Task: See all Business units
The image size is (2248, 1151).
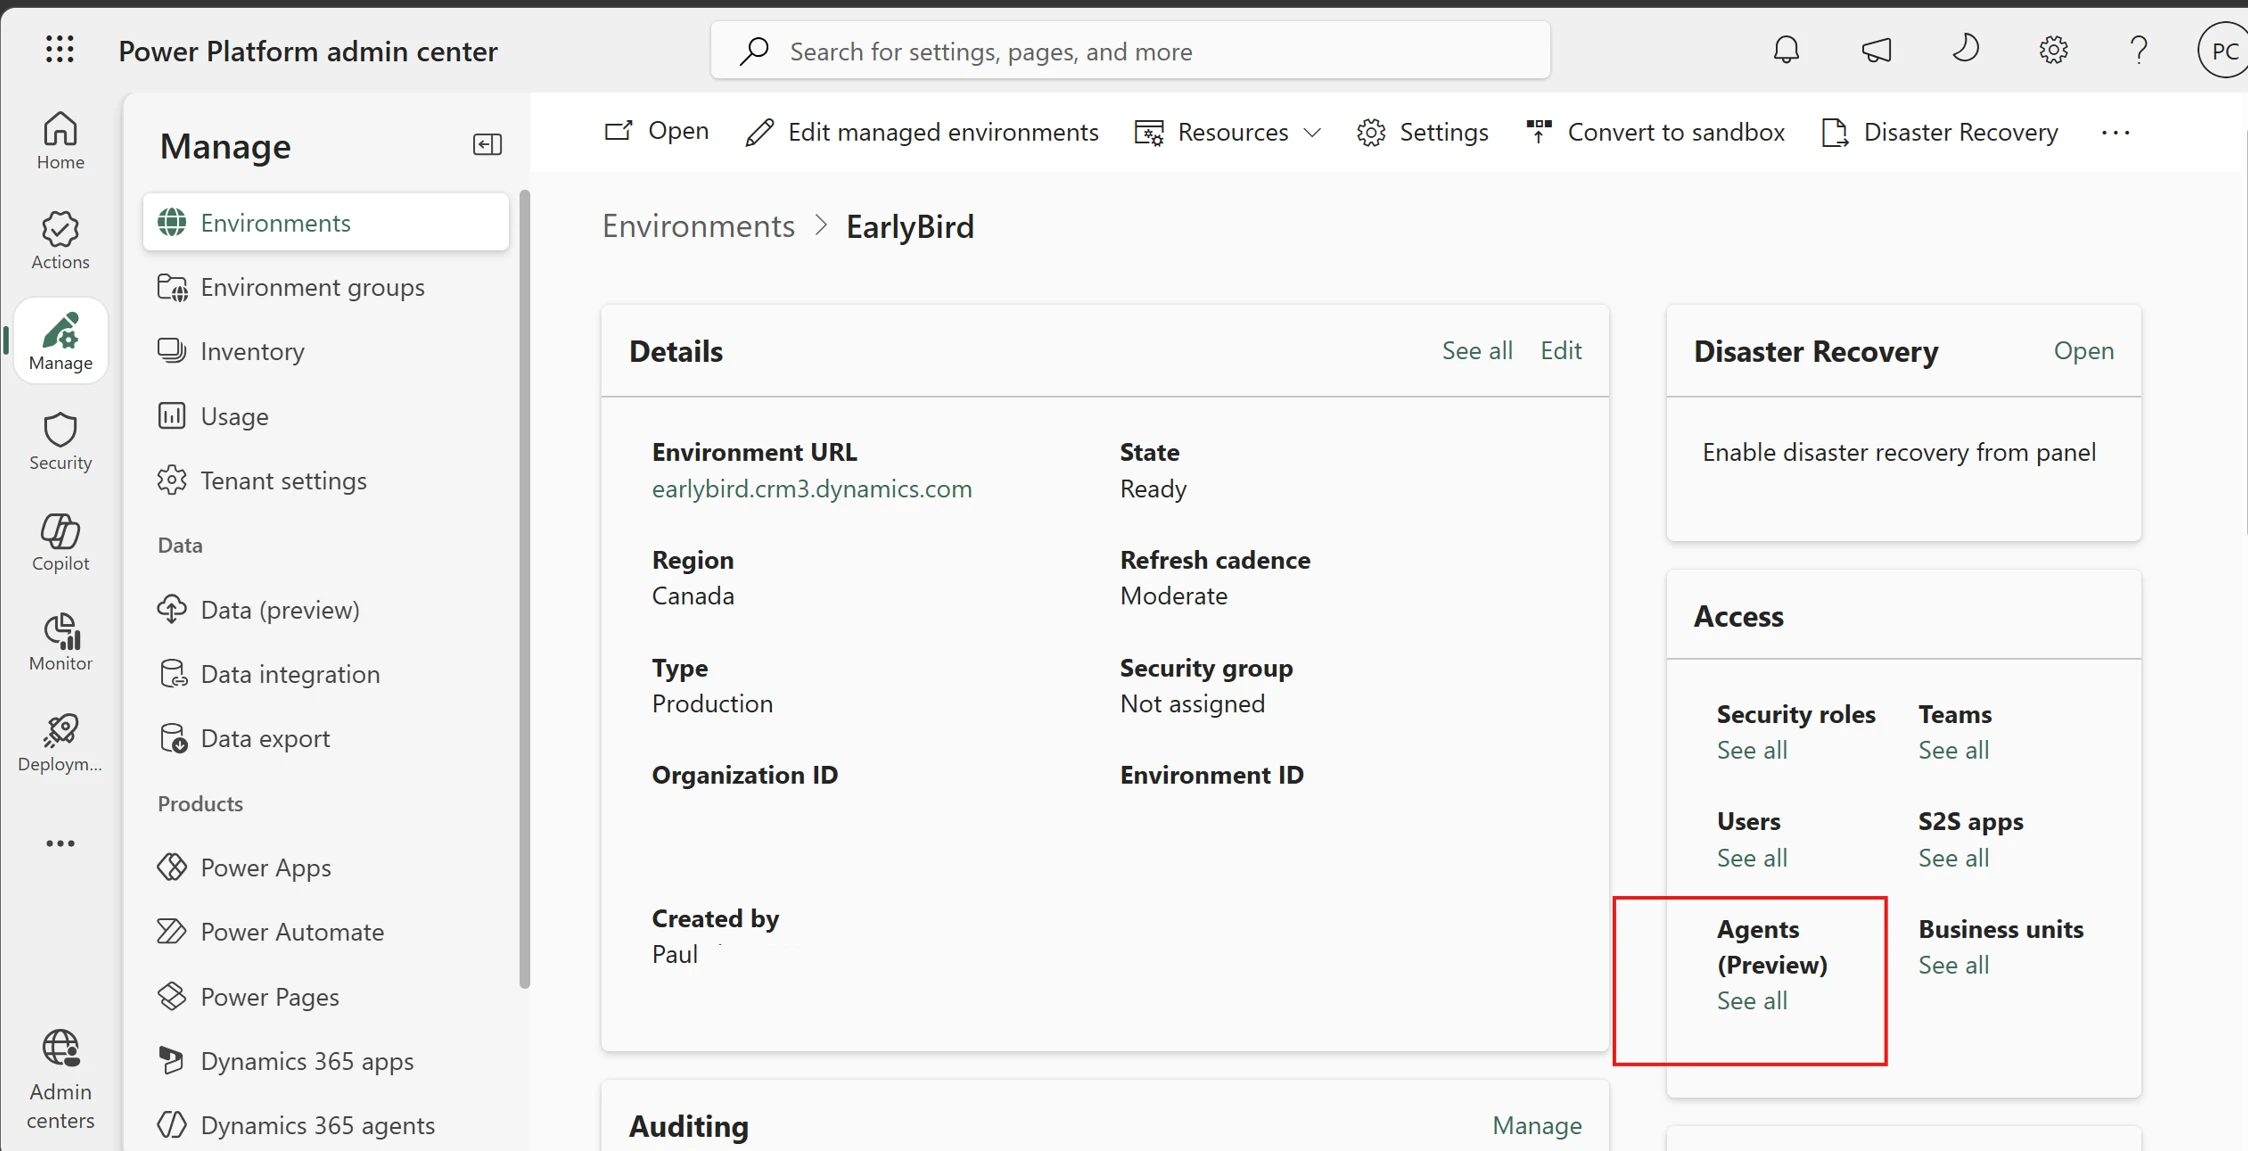Action: 1954,965
